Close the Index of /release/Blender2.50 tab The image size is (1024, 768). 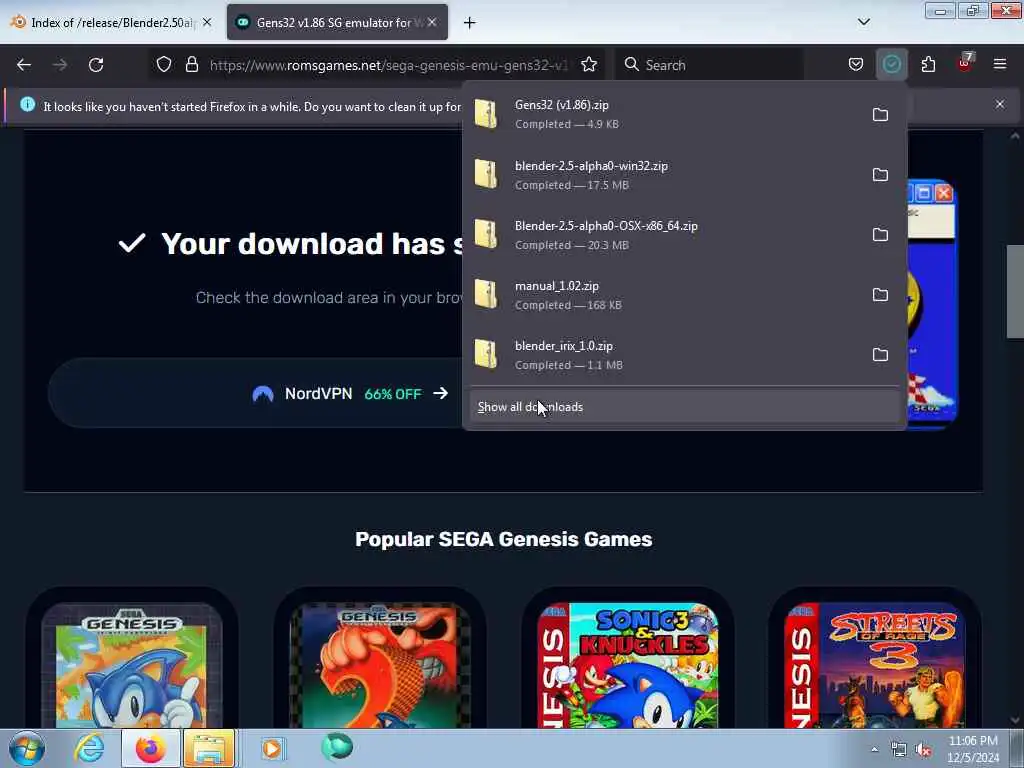[x=207, y=22]
